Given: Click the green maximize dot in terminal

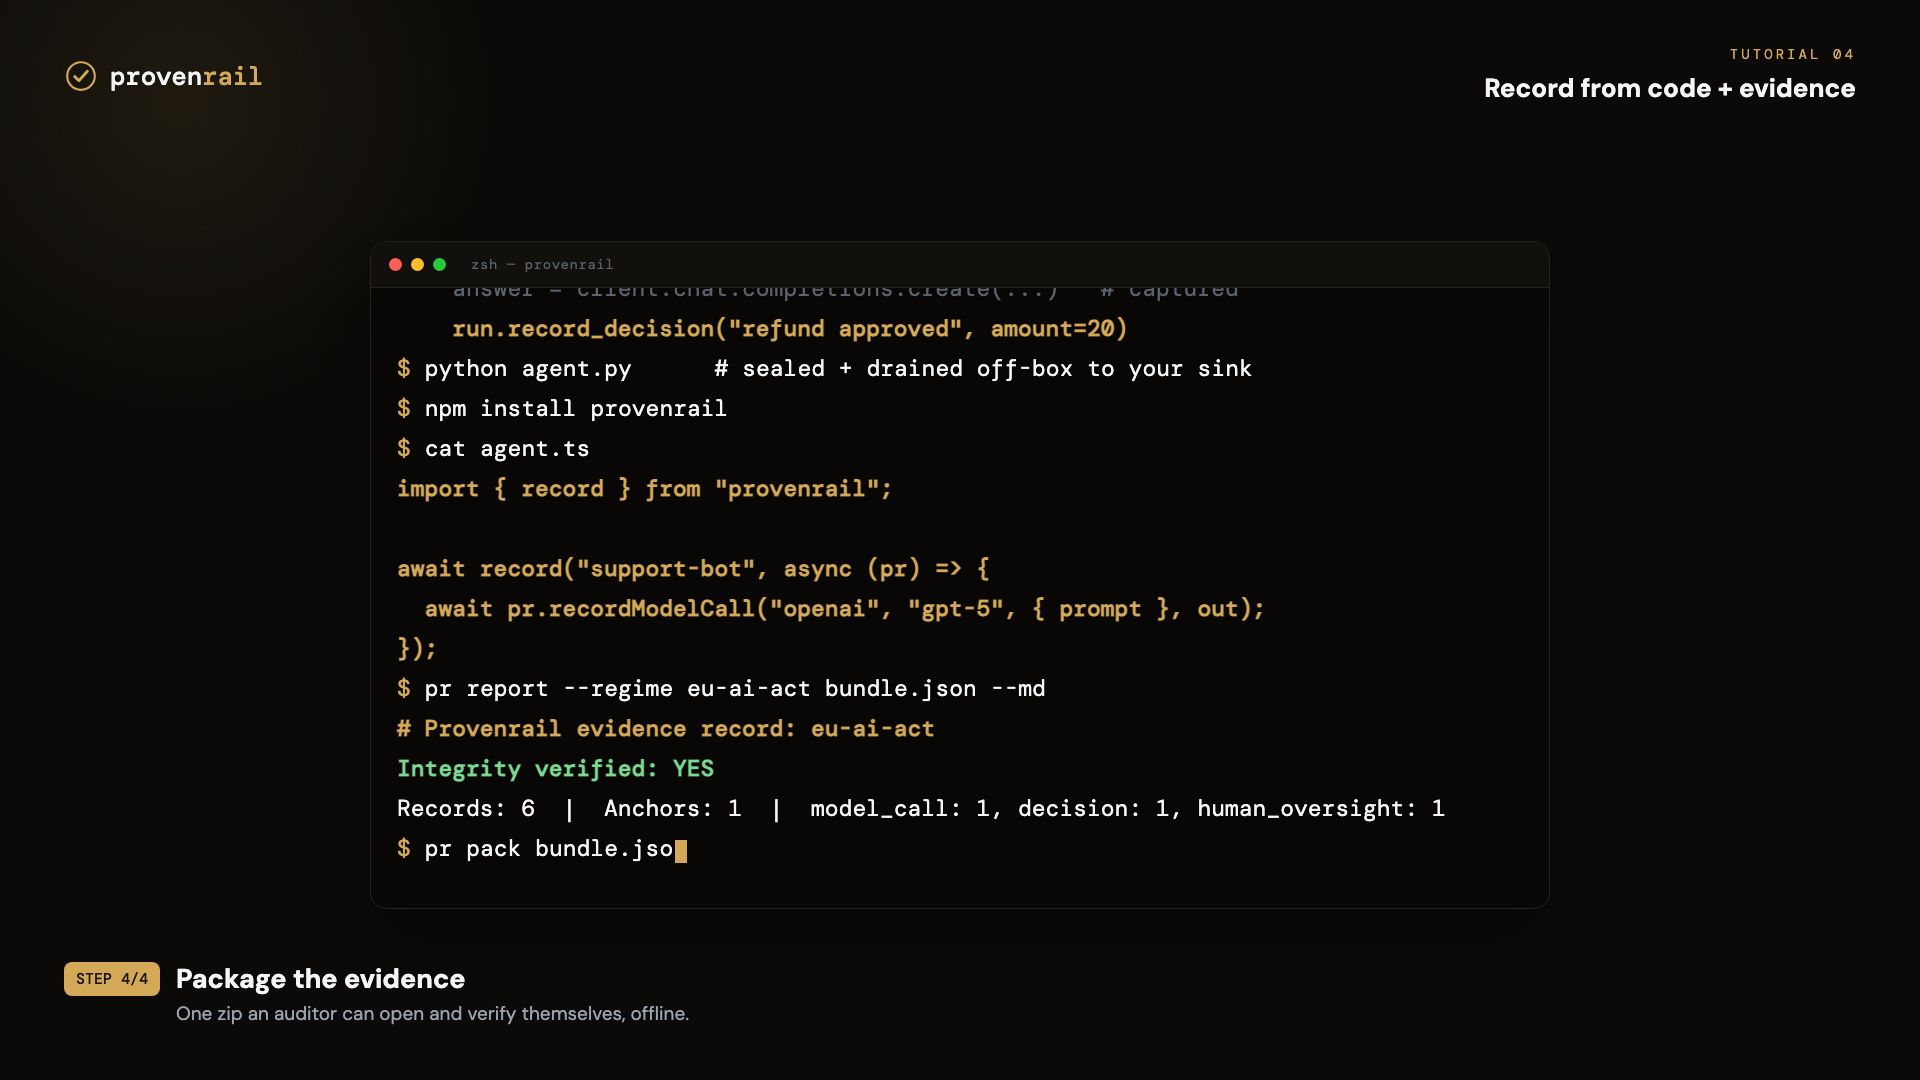Looking at the screenshot, I should (x=439, y=264).
